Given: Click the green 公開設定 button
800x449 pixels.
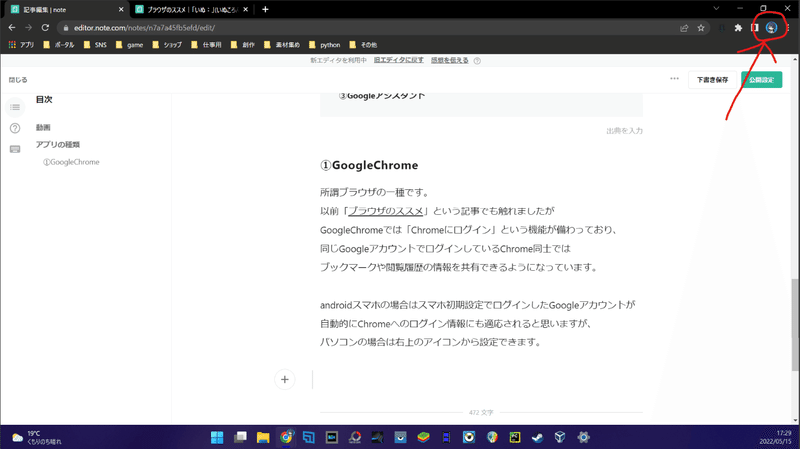Looking at the screenshot, I should pyautogui.click(x=761, y=80).
